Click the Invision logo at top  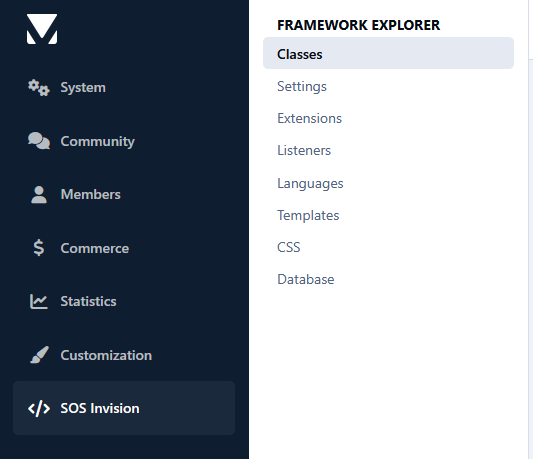pos(42,29)
